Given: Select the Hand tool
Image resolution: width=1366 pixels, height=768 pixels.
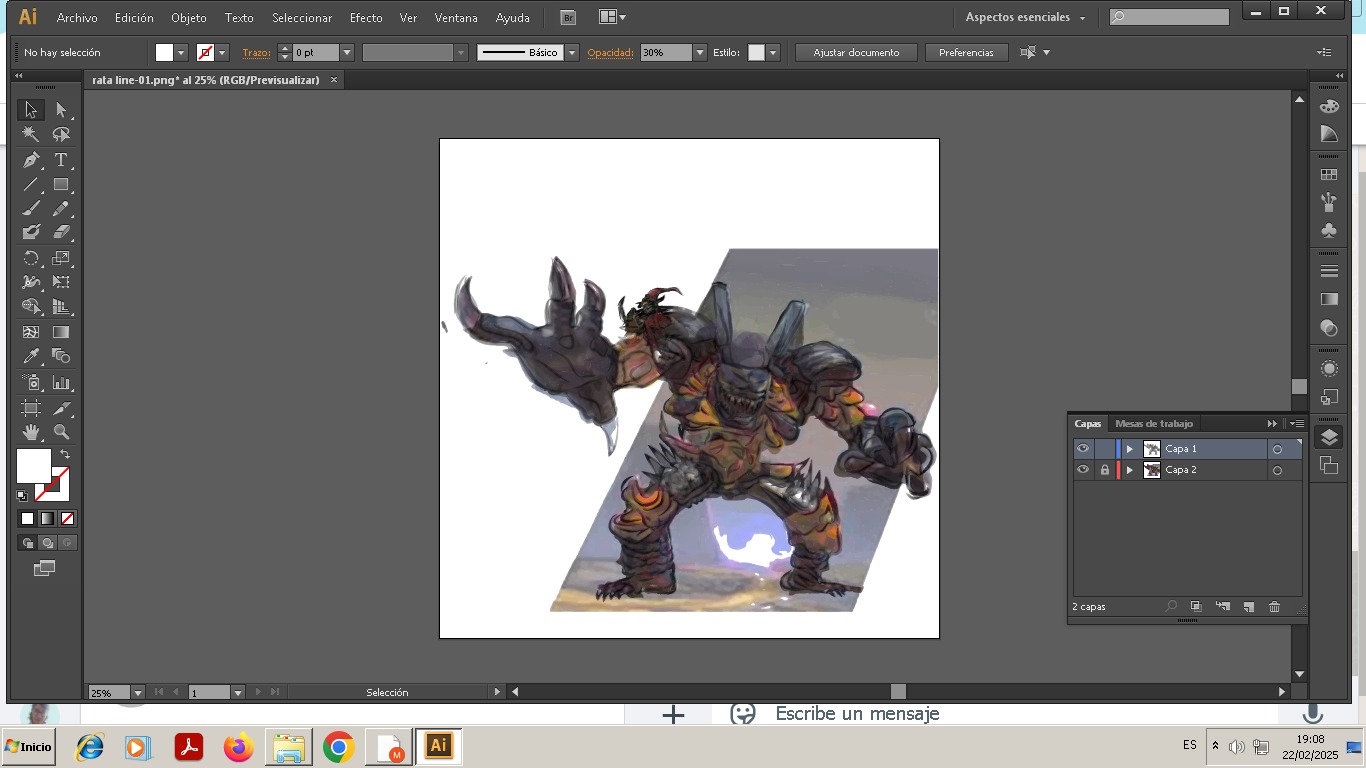Looking at the screenshot, I should pyautogui.click(x=31, y=432).
